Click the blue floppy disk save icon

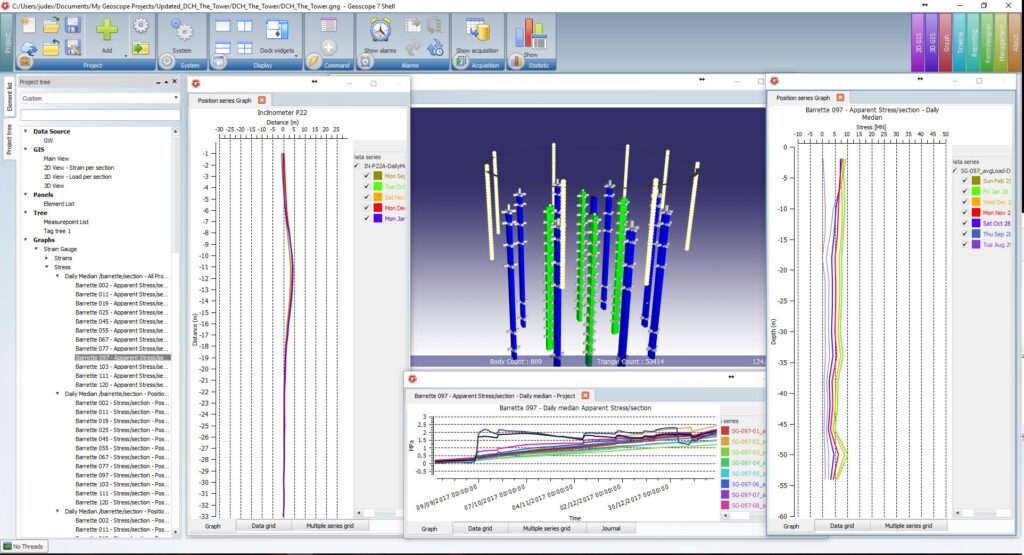(73, 25)
